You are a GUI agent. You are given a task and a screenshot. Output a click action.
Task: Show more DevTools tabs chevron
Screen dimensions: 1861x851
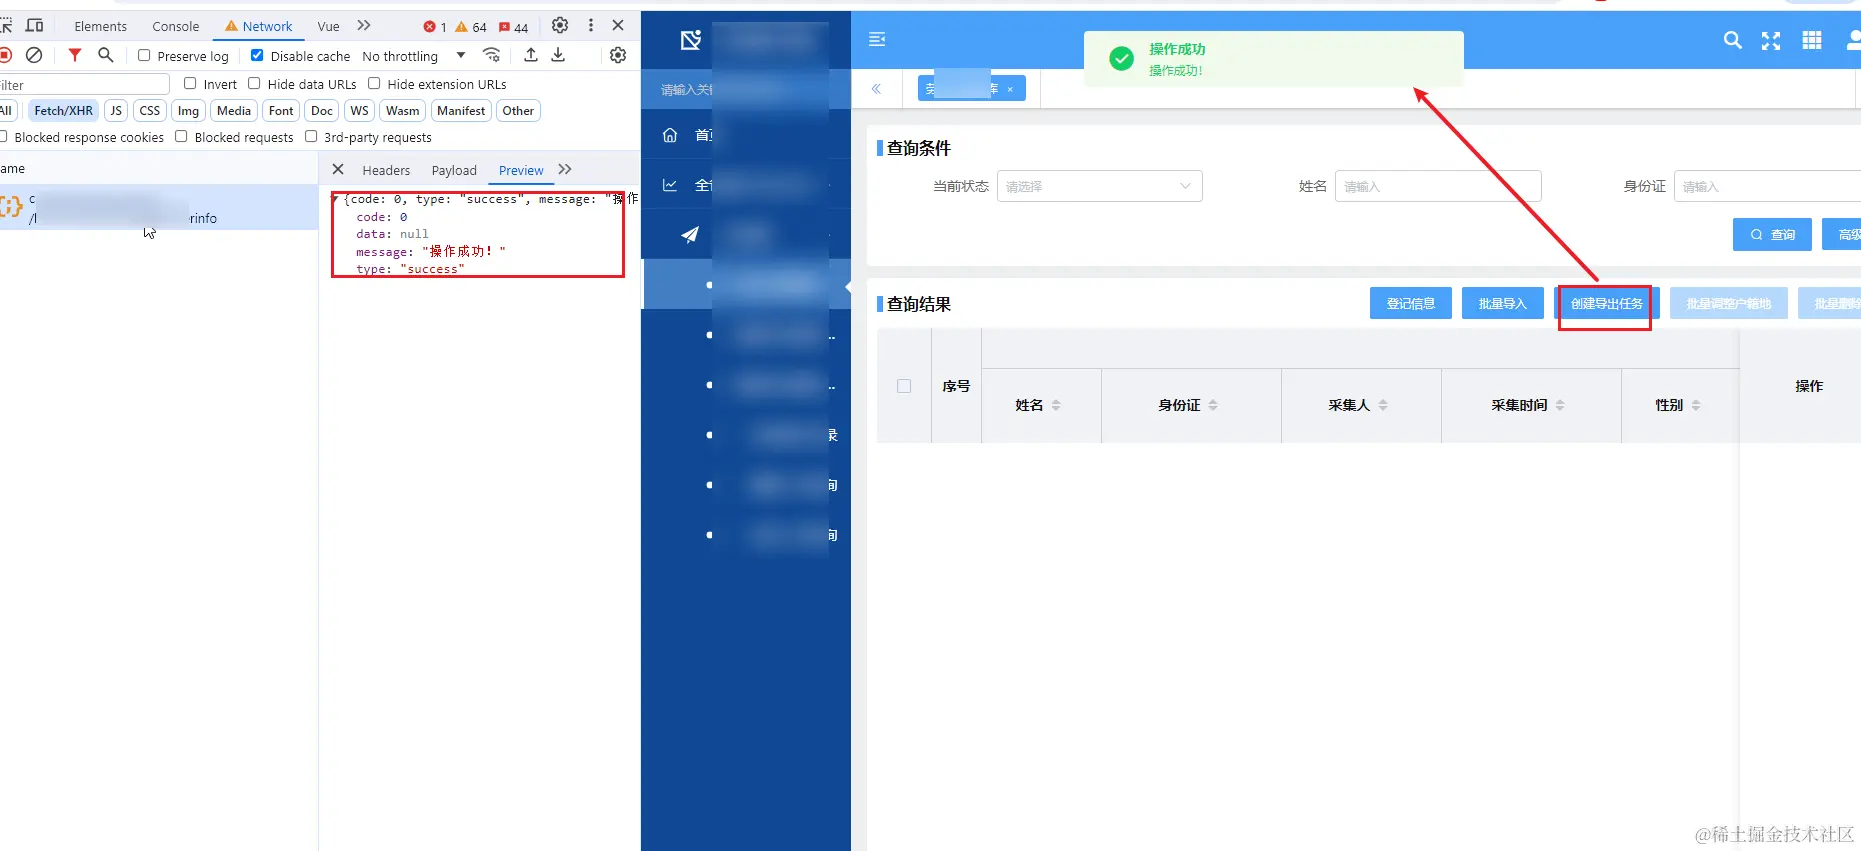click(x=364, y=26)
